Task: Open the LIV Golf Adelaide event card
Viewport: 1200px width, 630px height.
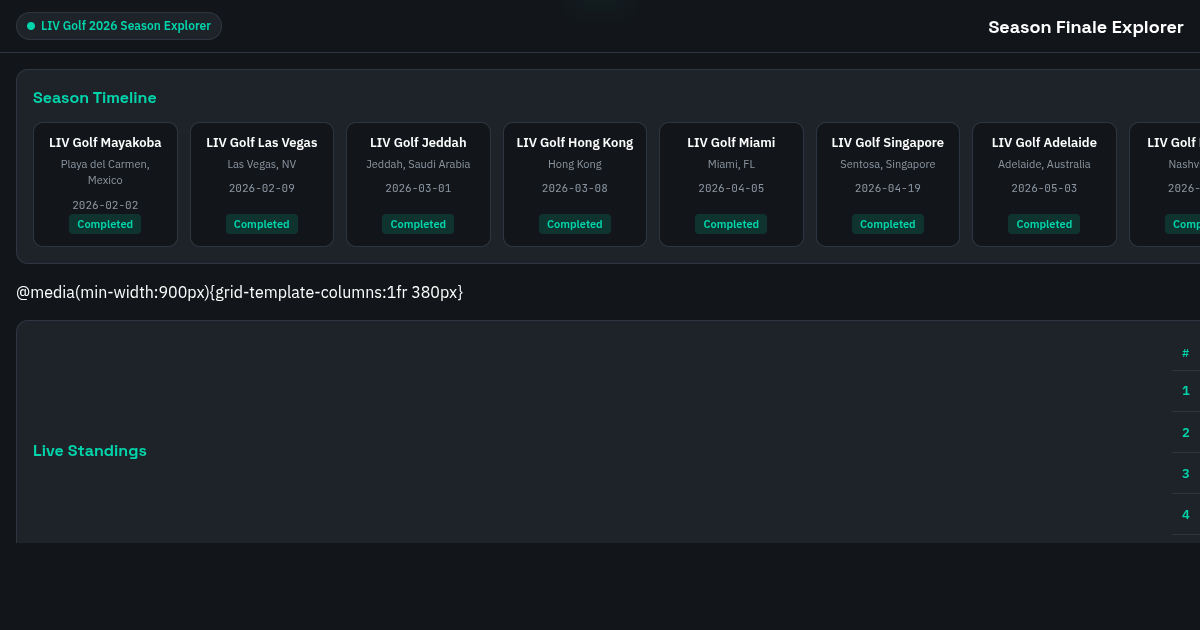Action: (x=1044, y=184)
